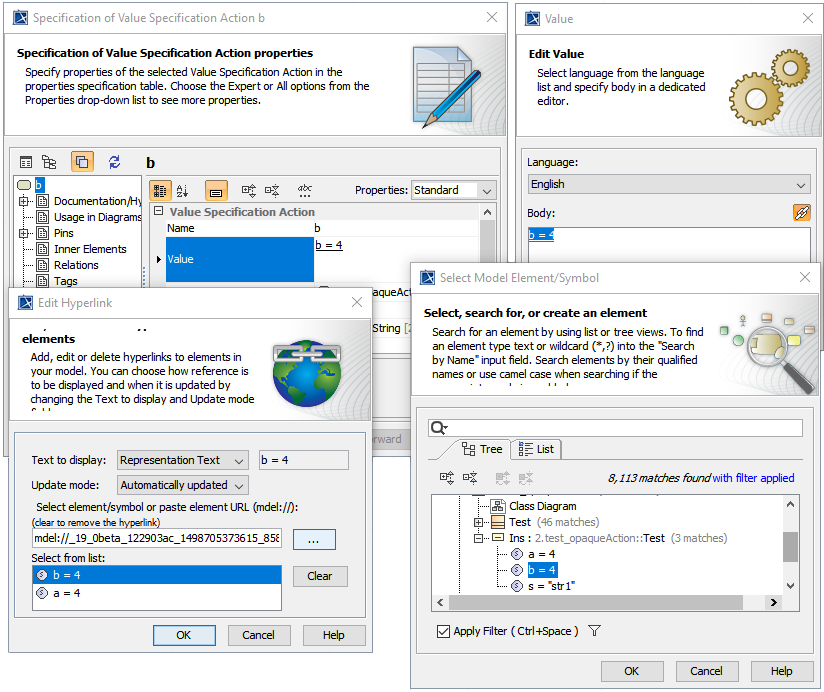Click the ellipsis browse button for element URL

pos(314,539)
